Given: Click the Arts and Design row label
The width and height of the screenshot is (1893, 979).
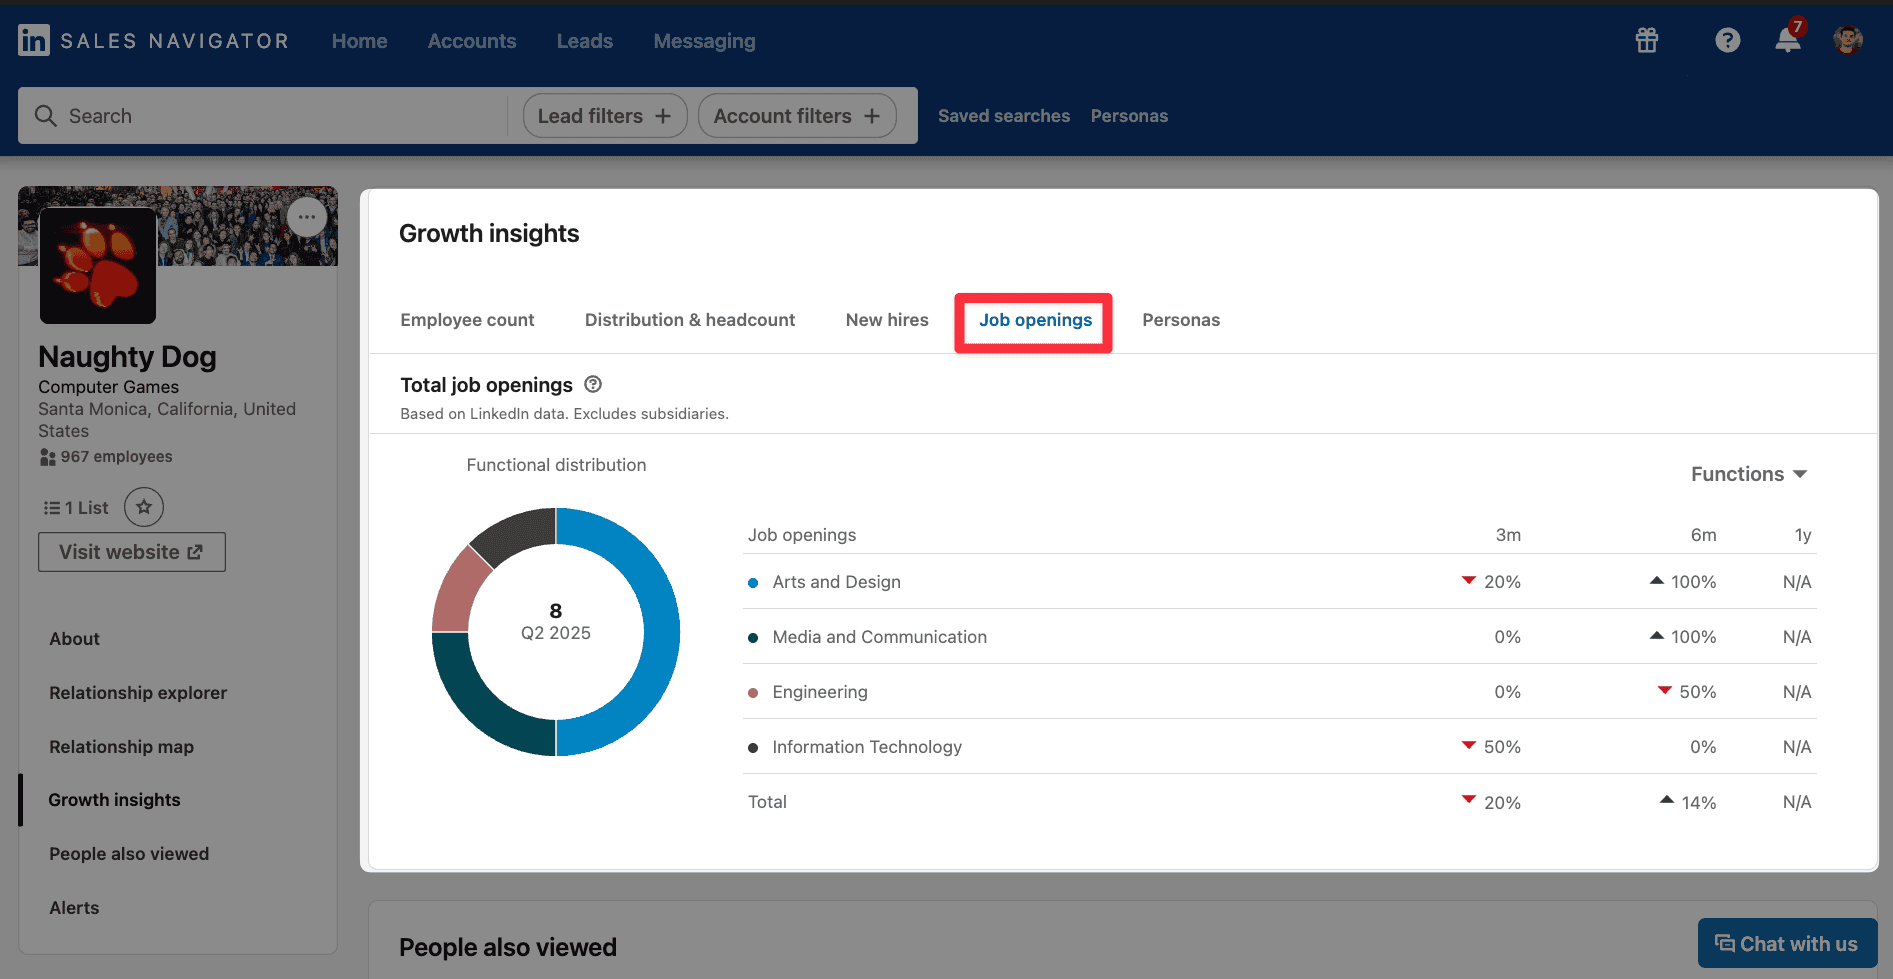Looking at the screenshot, I should [x=836, y=582].
